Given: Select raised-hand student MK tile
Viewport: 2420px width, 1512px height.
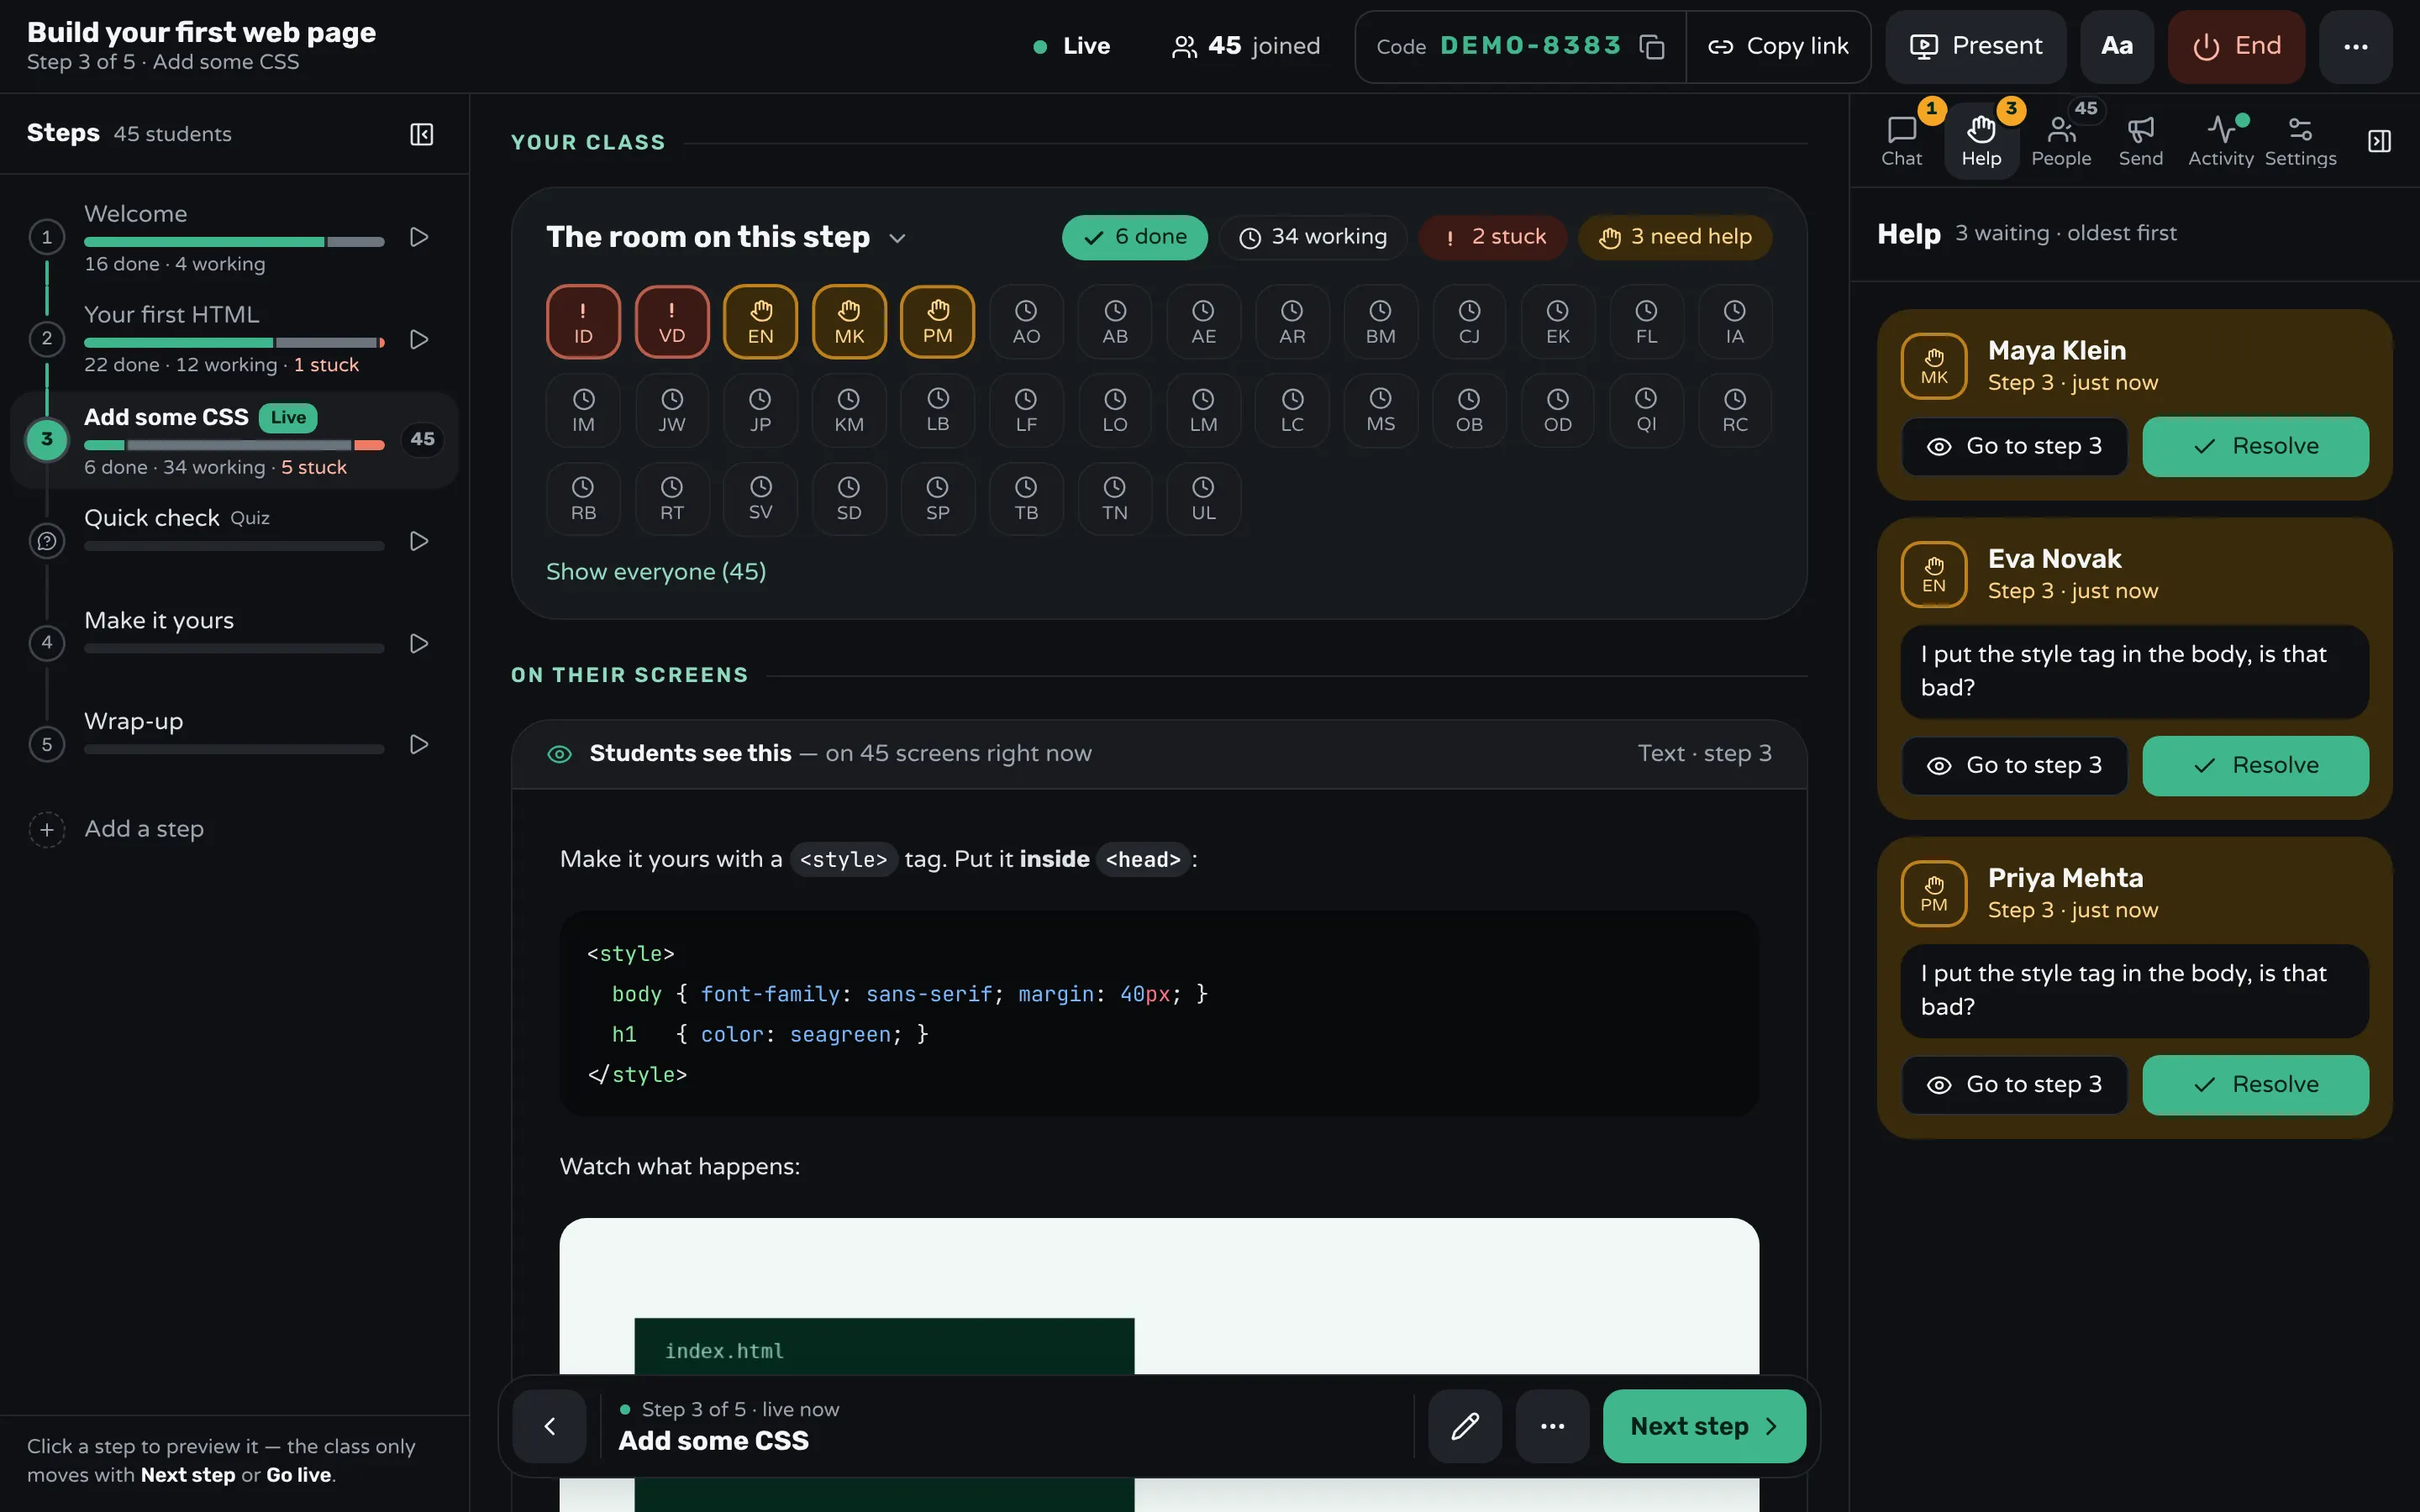Looking at the screenshot, I should coord(849,322).
